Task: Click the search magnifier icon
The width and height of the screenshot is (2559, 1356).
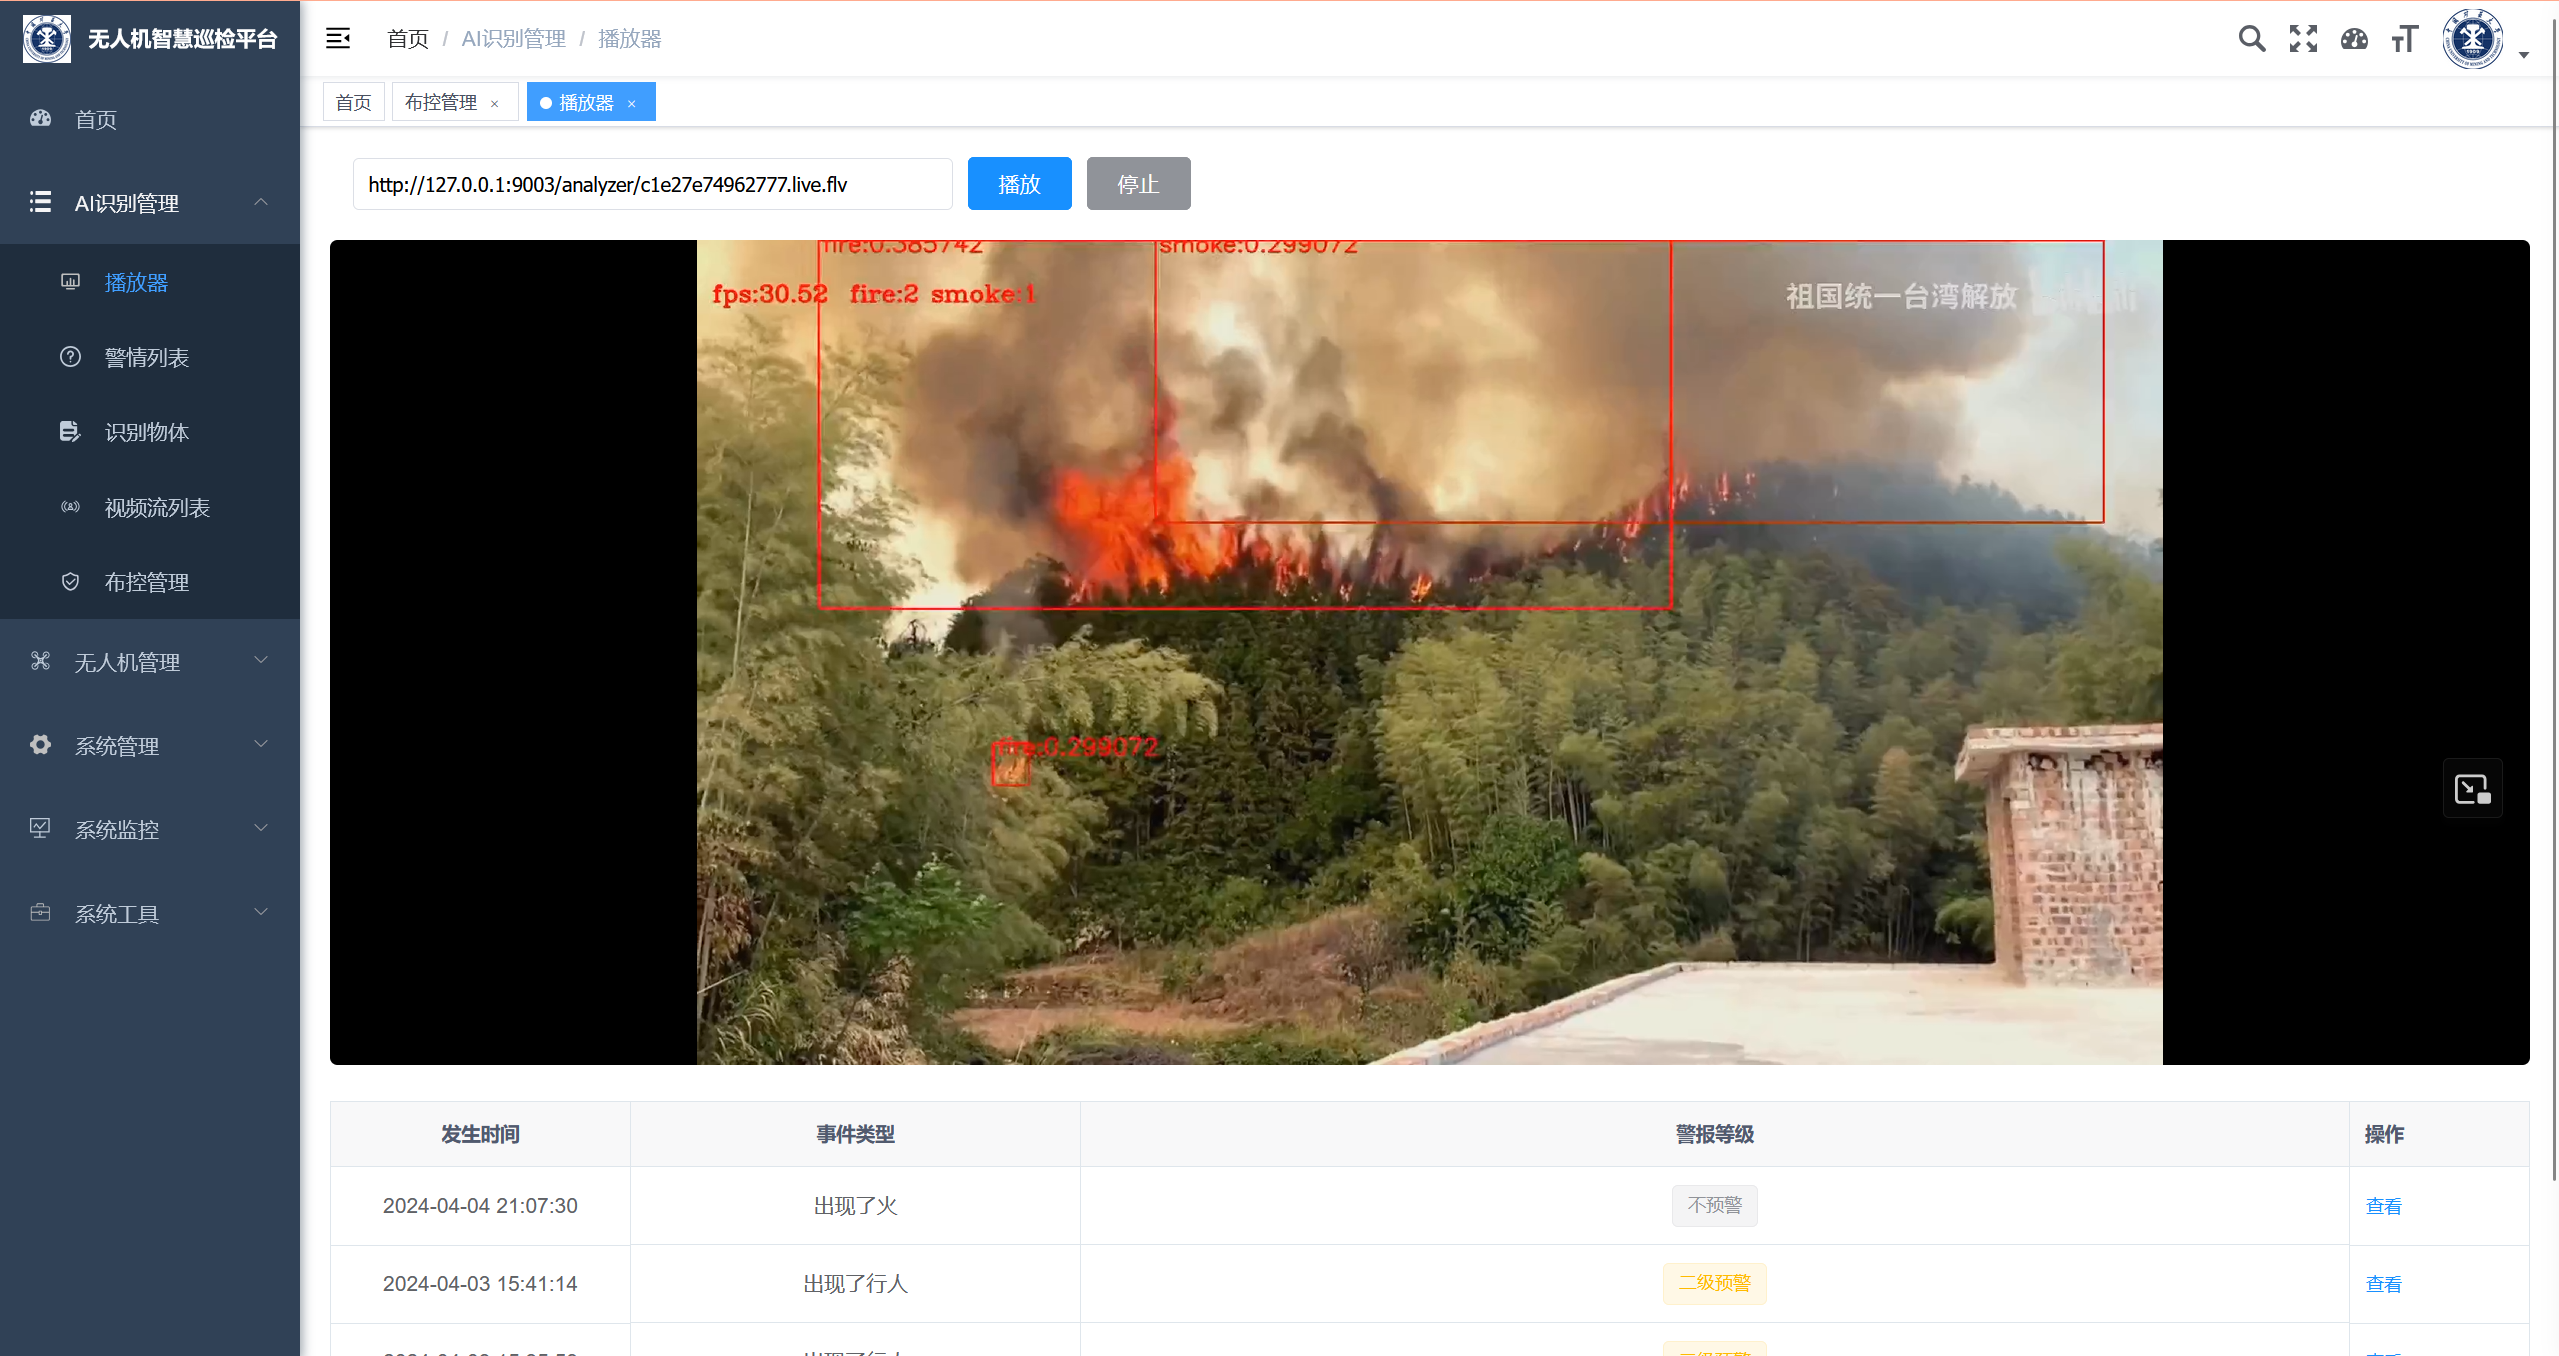Action: coord(2251,39)
